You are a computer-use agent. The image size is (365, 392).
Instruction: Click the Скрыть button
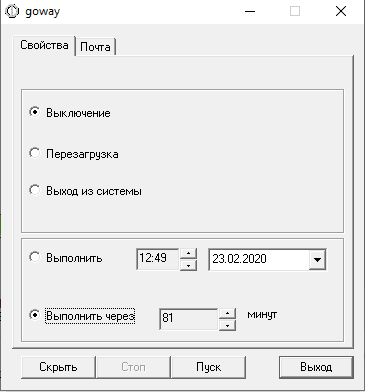58,367
